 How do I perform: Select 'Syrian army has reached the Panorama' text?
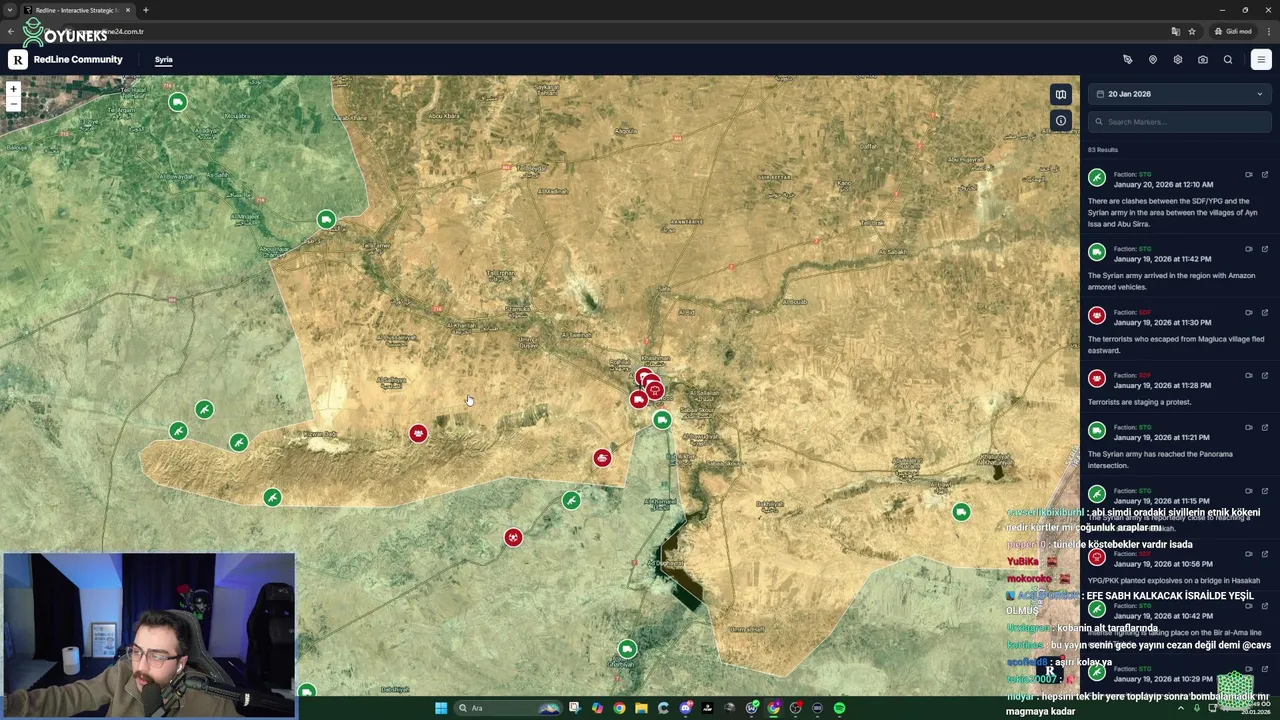(1168, 454)
